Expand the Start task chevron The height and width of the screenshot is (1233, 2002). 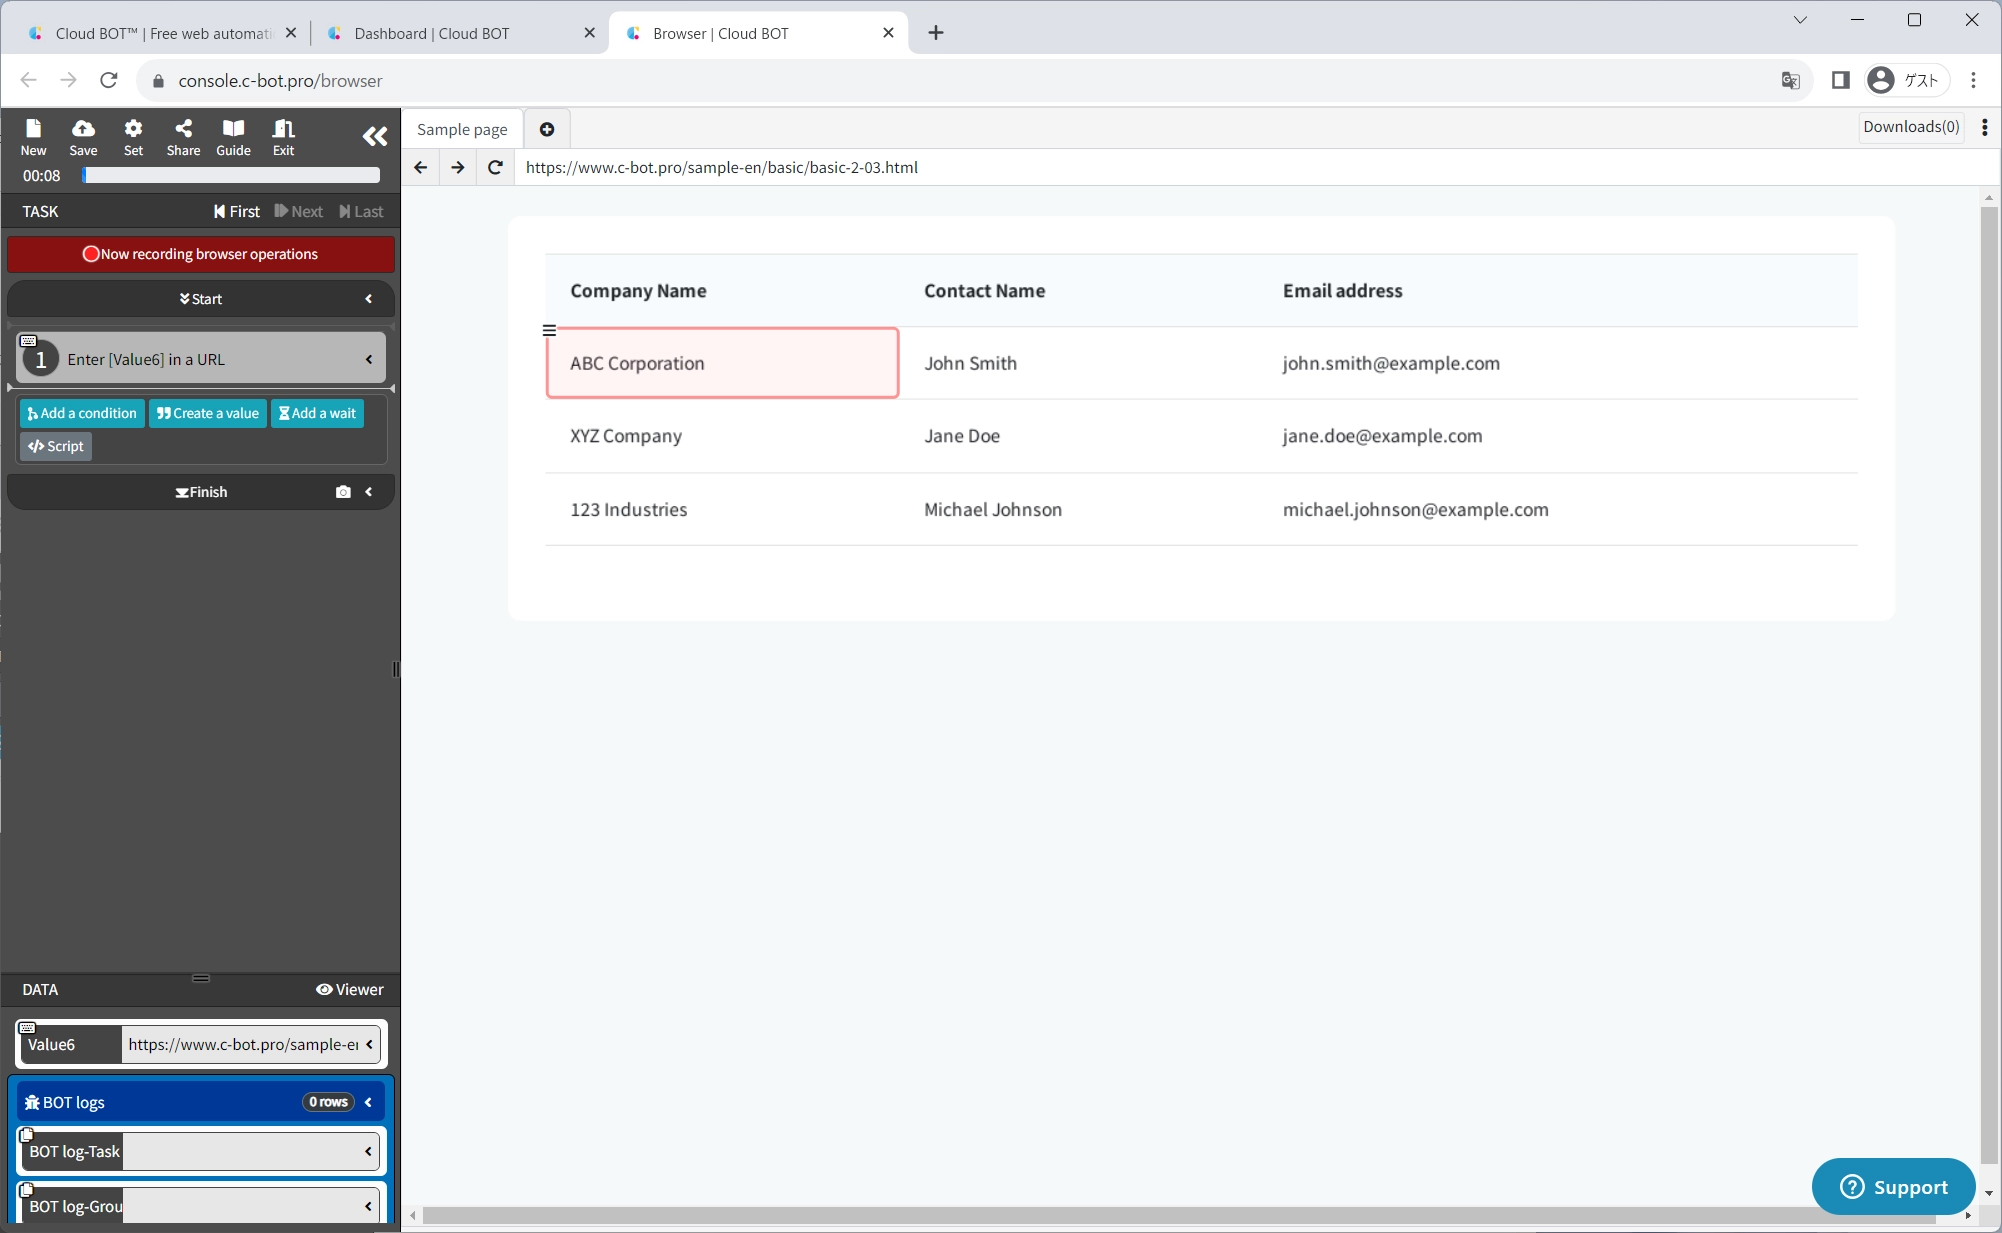pyautogui.click(x=369, y=299)
